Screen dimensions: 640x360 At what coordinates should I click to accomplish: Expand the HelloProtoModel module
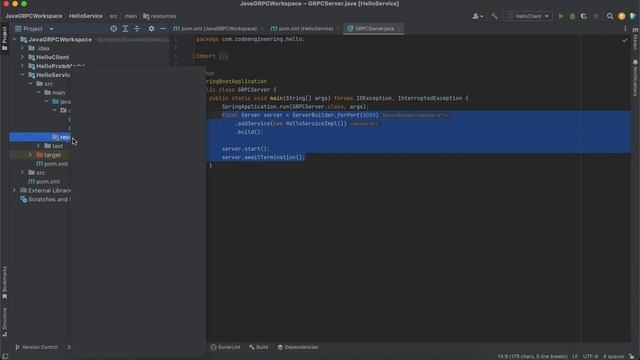click(x=22, y=66)
